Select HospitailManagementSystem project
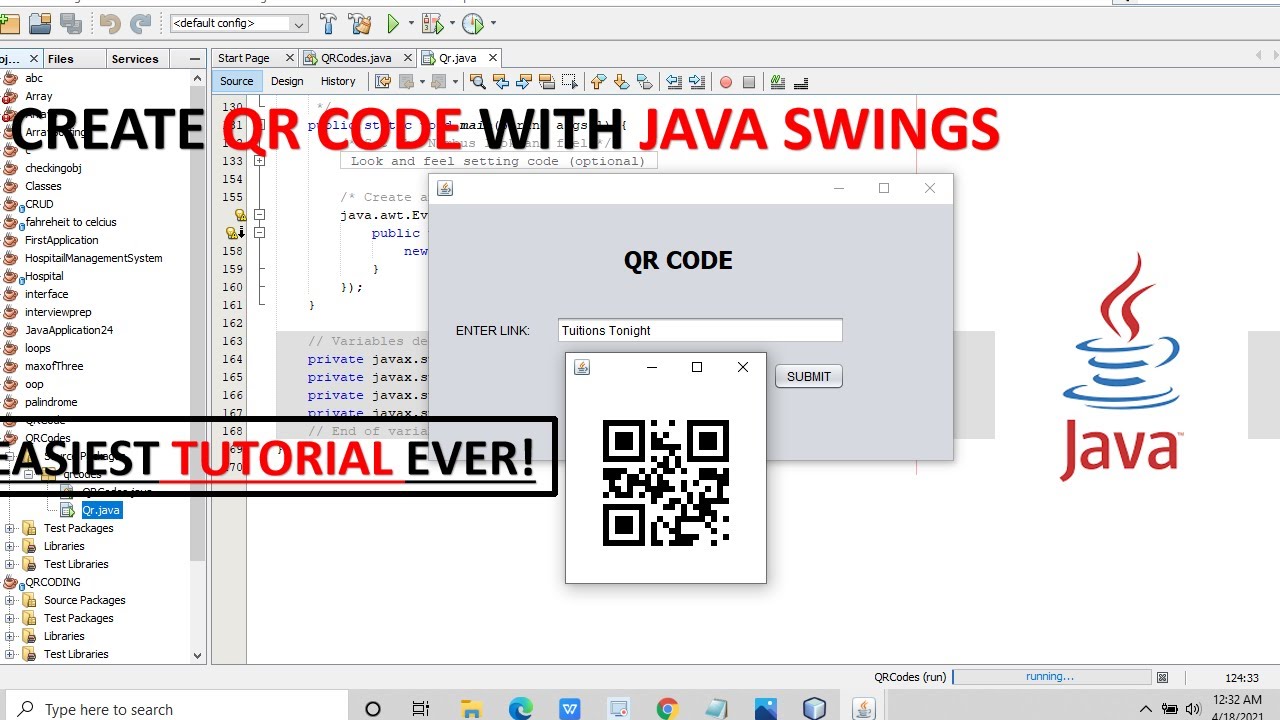This screenshot has width=1280, height=720. point(93,258)
